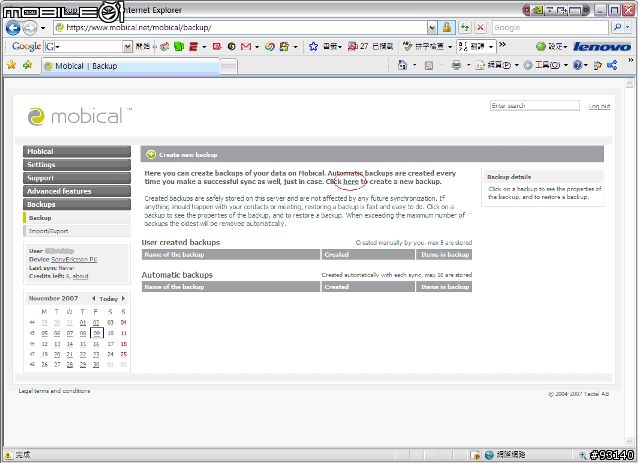Click the green book icon in Google Toolbar
This screenshot has height=463, width=638.
(x=179, y=46)
